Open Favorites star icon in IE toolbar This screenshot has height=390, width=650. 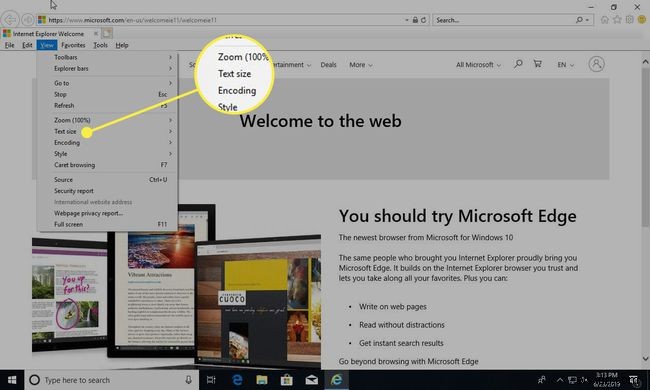pos(617,19)
